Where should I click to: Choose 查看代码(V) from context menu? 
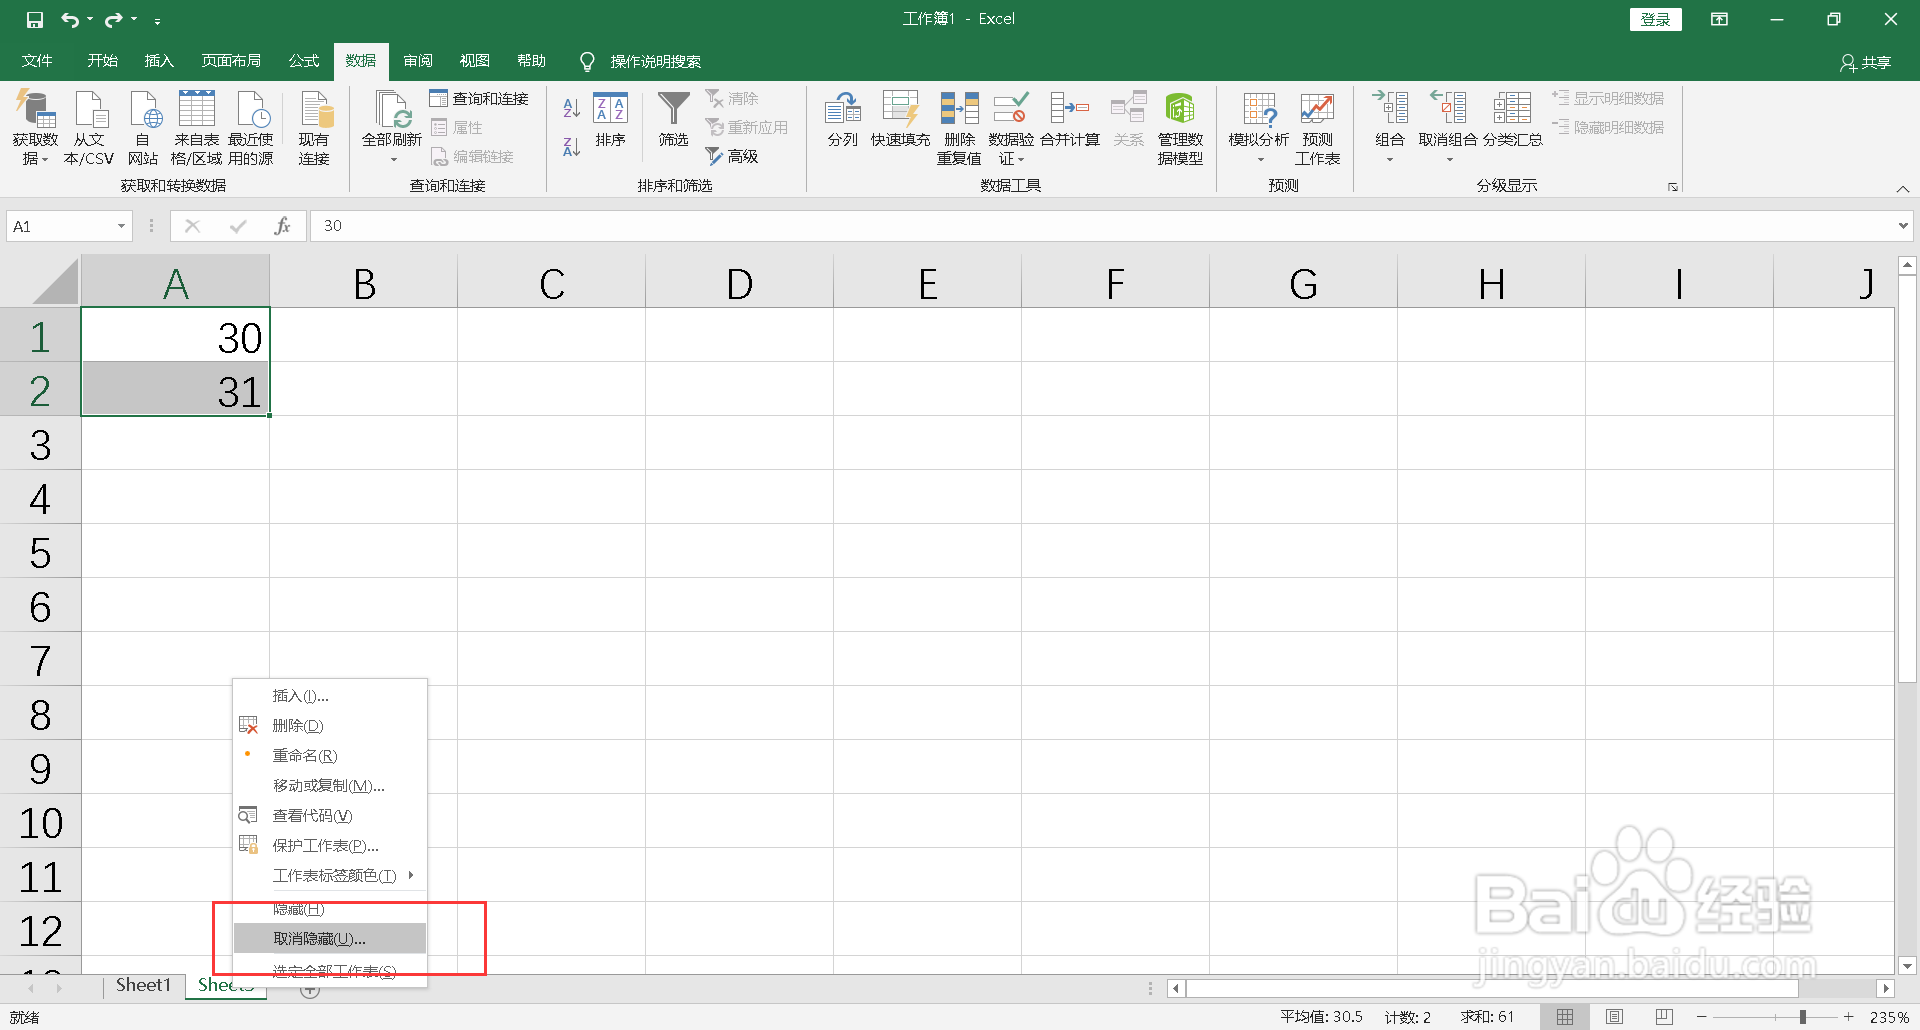(330, 816)
